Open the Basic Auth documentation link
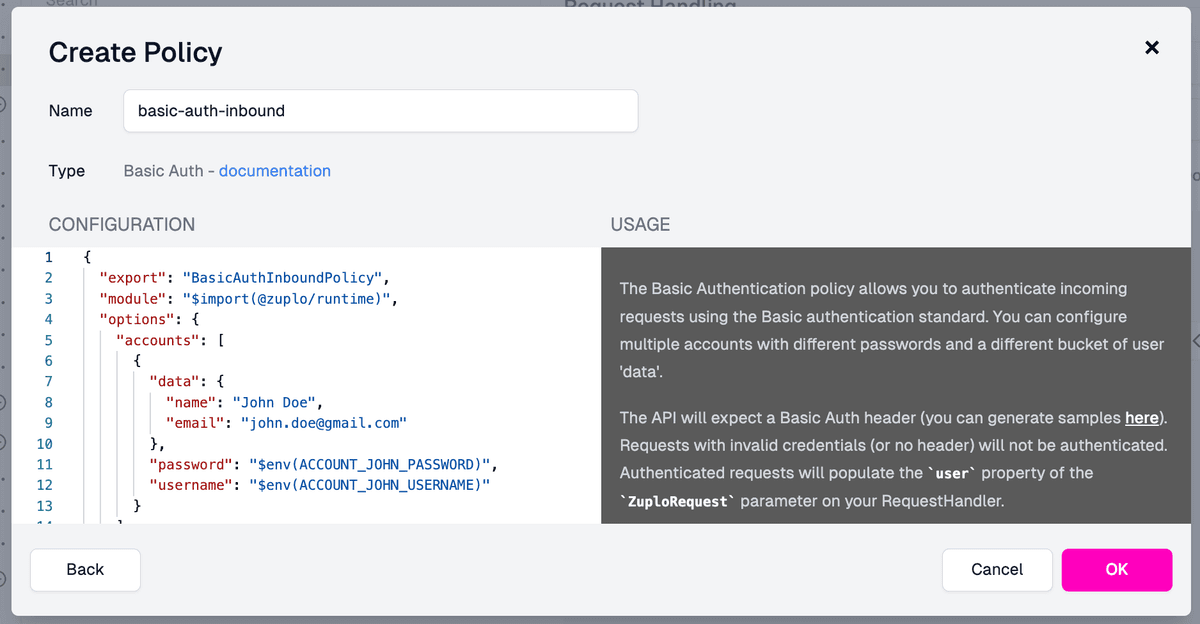 click(x=274, y=170)
